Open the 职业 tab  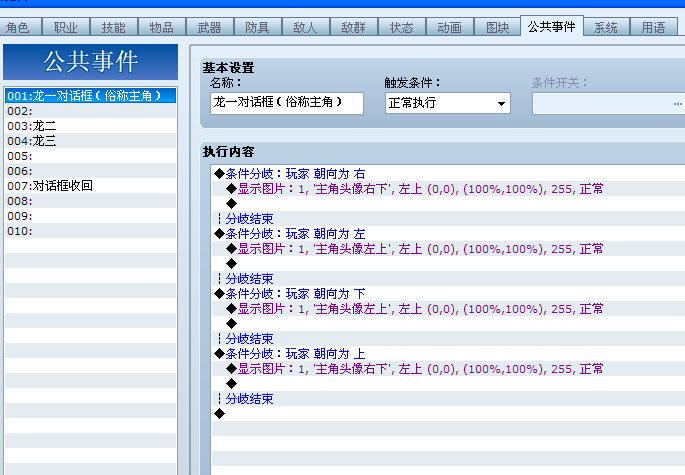(66, 28)
